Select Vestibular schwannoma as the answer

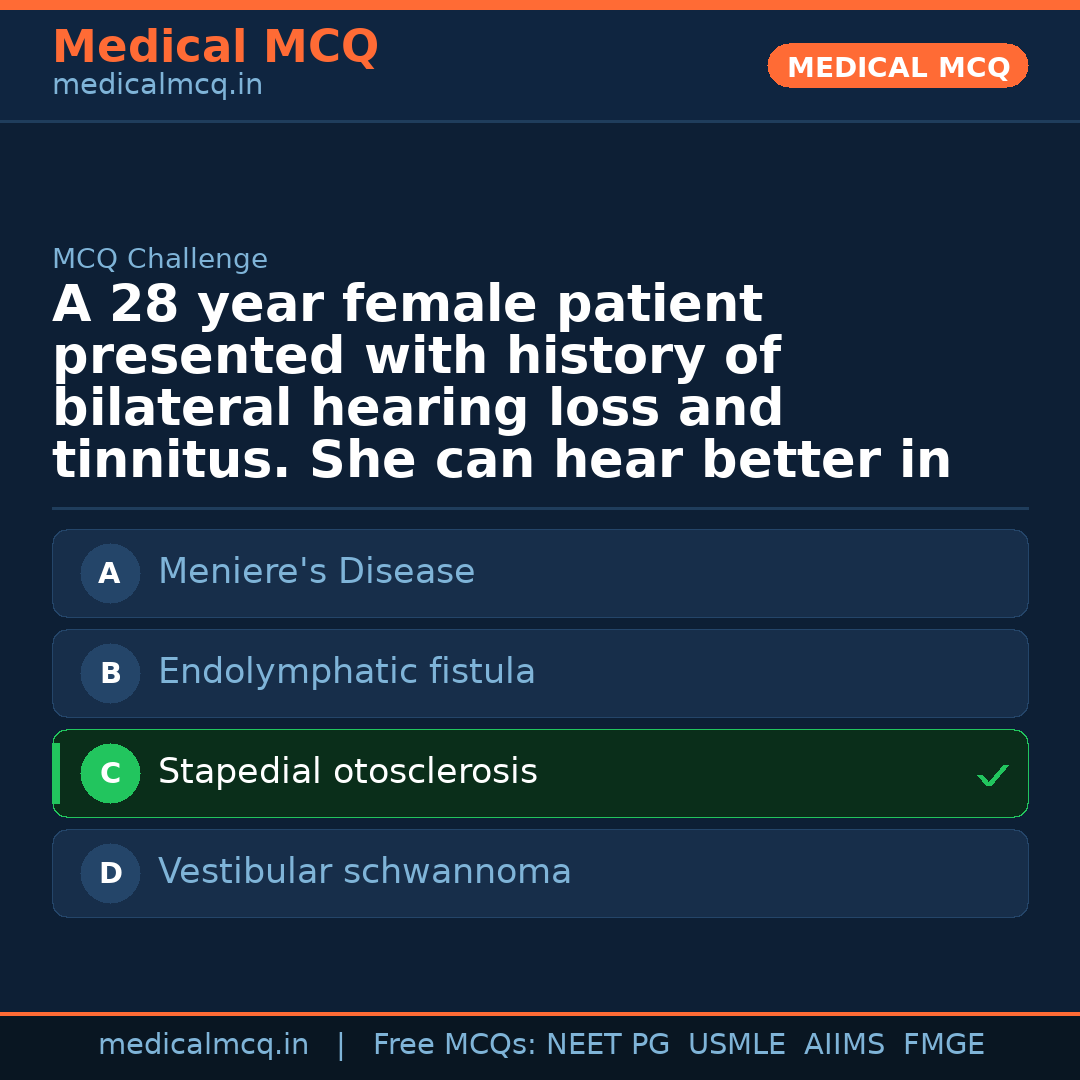click(364, 872)
